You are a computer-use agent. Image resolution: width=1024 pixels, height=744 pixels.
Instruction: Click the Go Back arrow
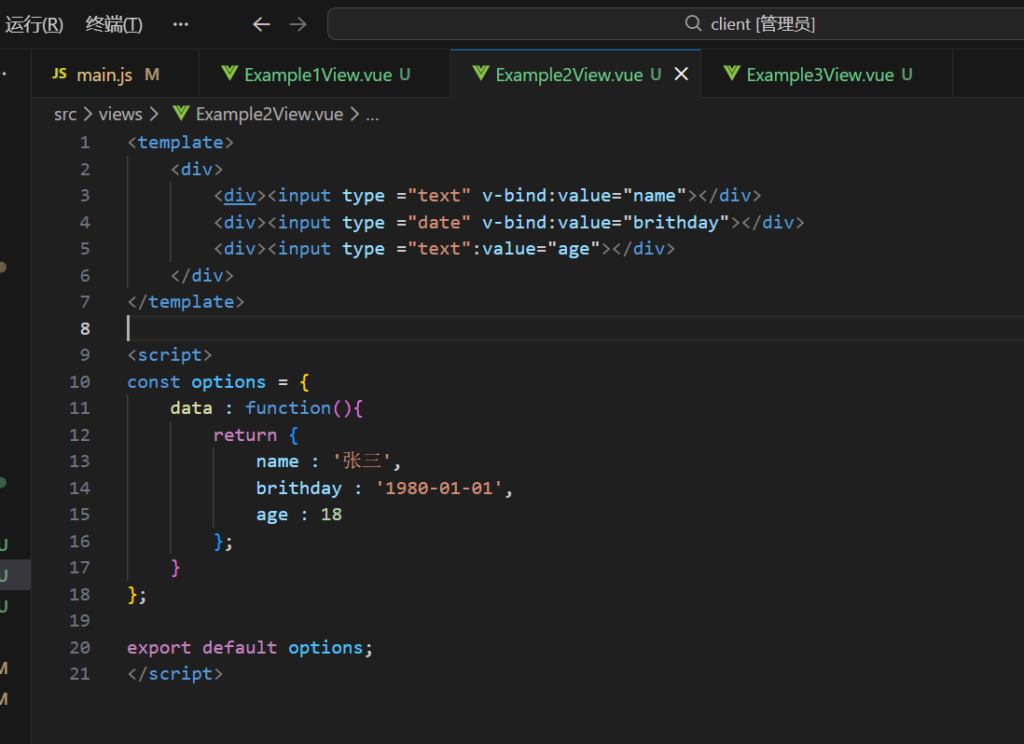click(262, 24)
